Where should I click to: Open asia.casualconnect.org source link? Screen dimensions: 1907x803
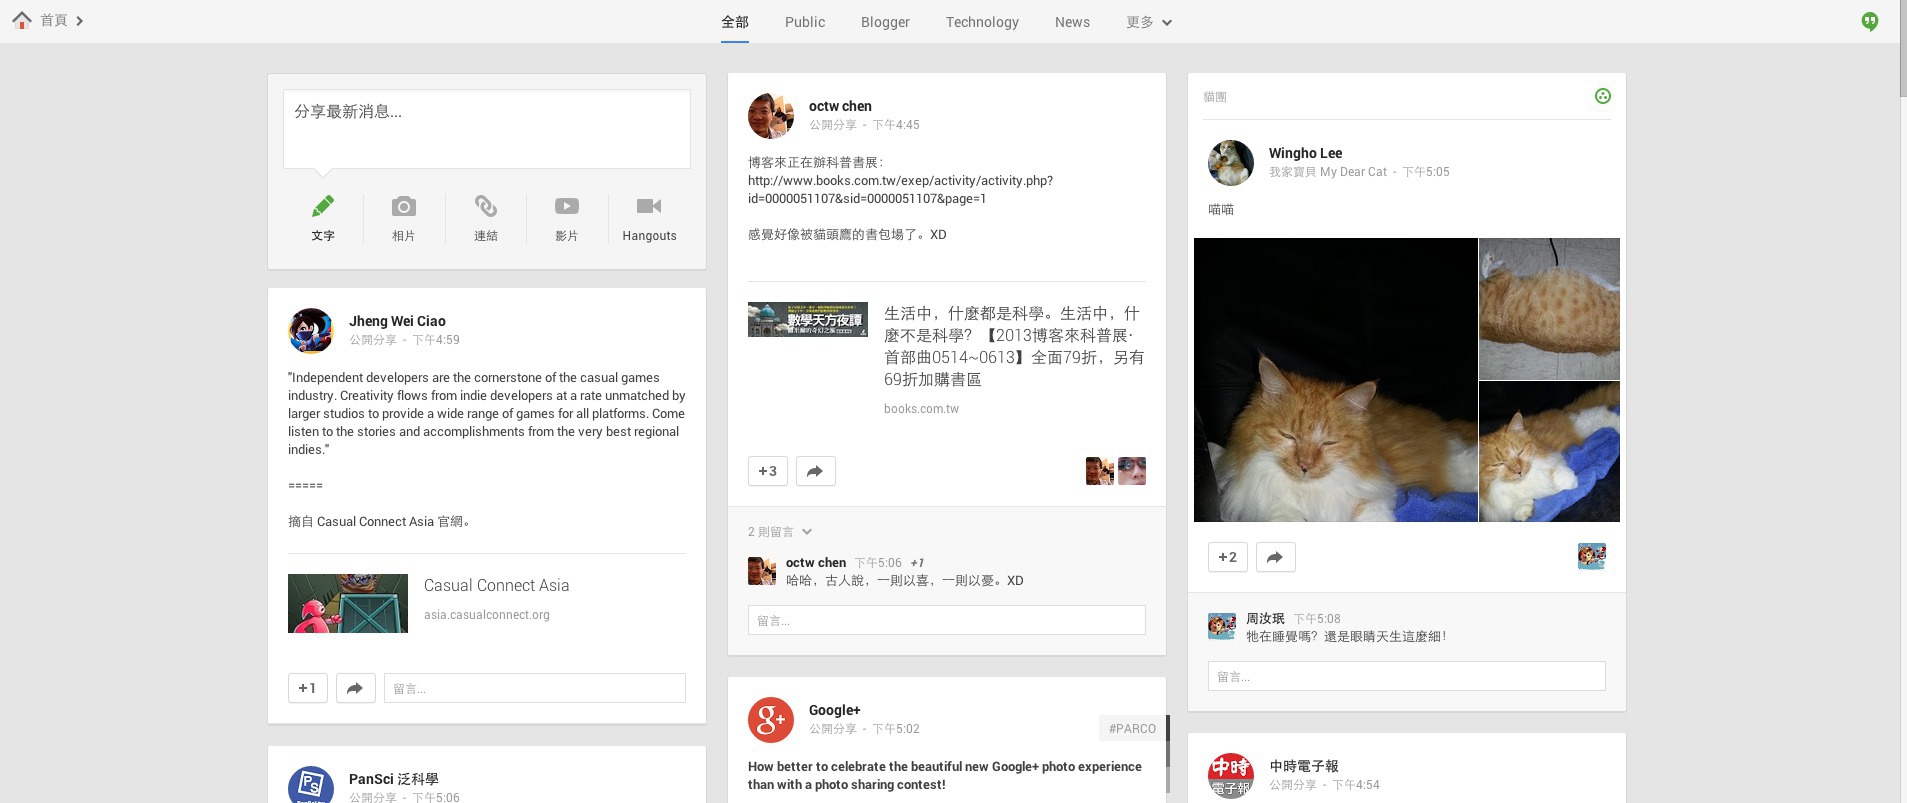tap(487, 615)
